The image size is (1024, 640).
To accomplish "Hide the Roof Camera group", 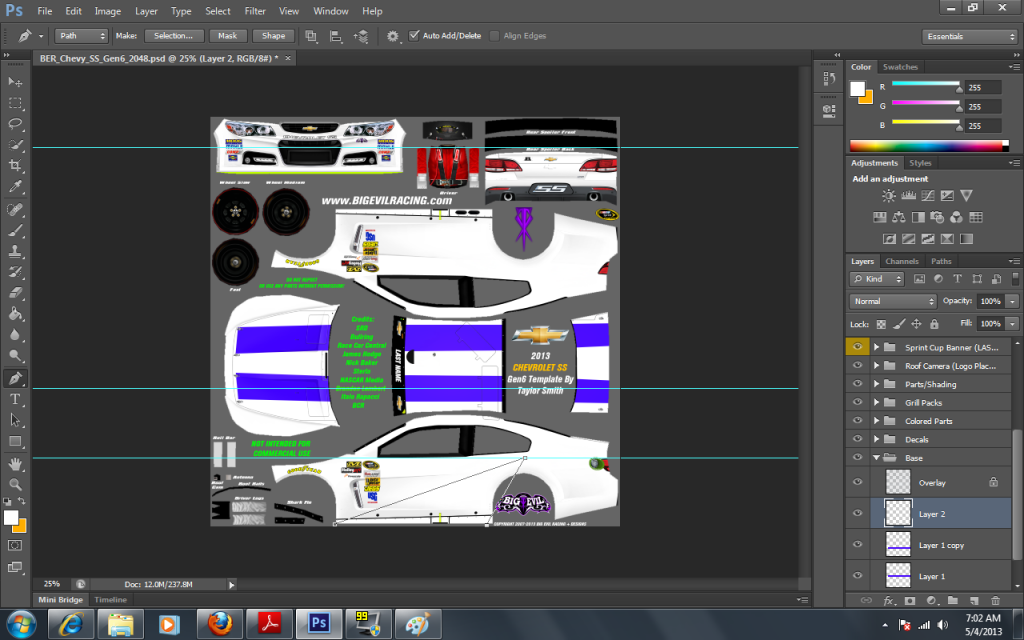I will coord(857,366).
